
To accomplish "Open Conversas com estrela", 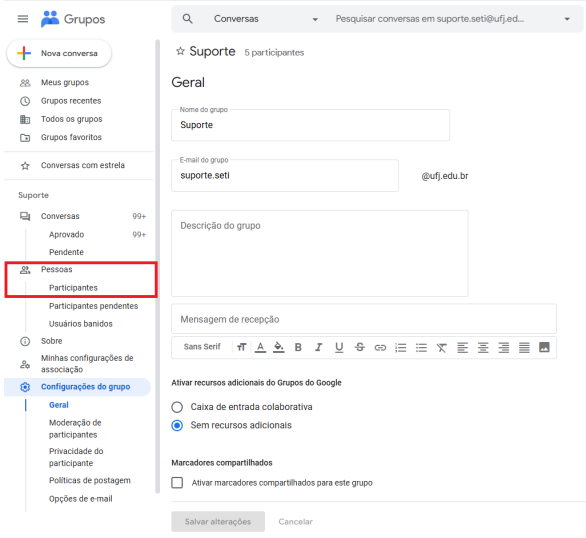I will 83,166.
